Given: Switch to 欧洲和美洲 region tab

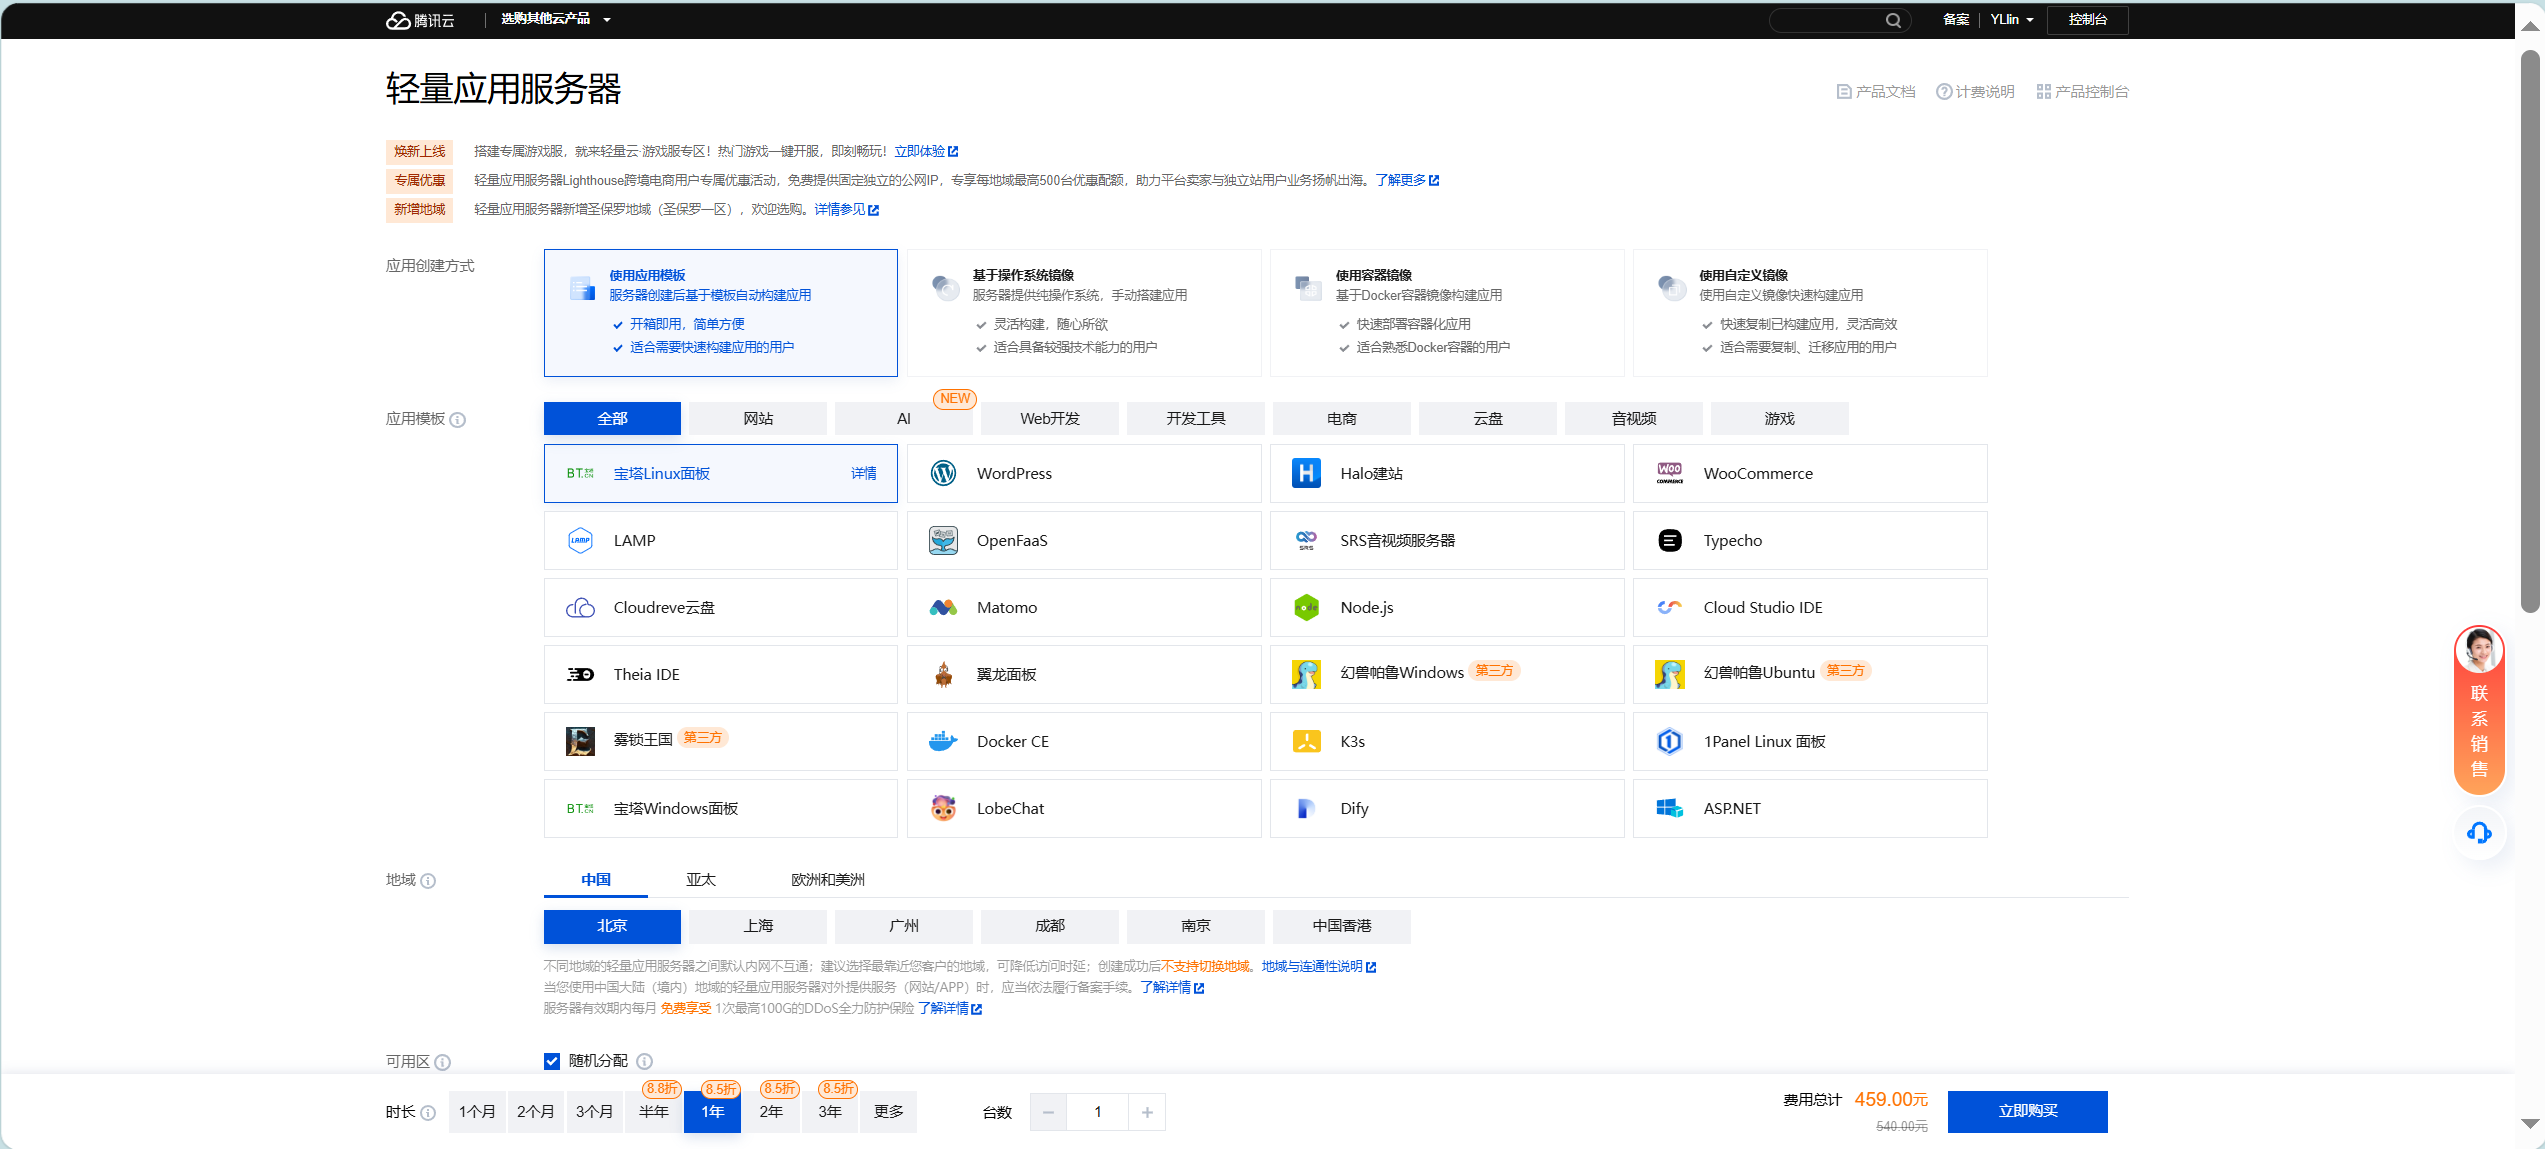Looking at the screenshot, I should tap(828, 880).
